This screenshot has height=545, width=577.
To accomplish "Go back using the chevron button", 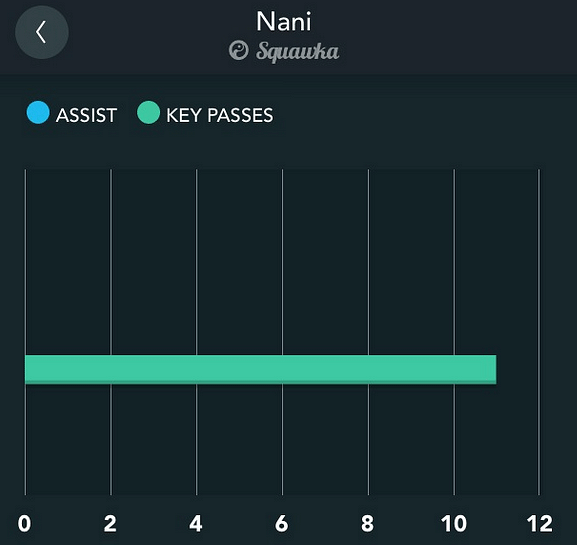I will [42, 32].
